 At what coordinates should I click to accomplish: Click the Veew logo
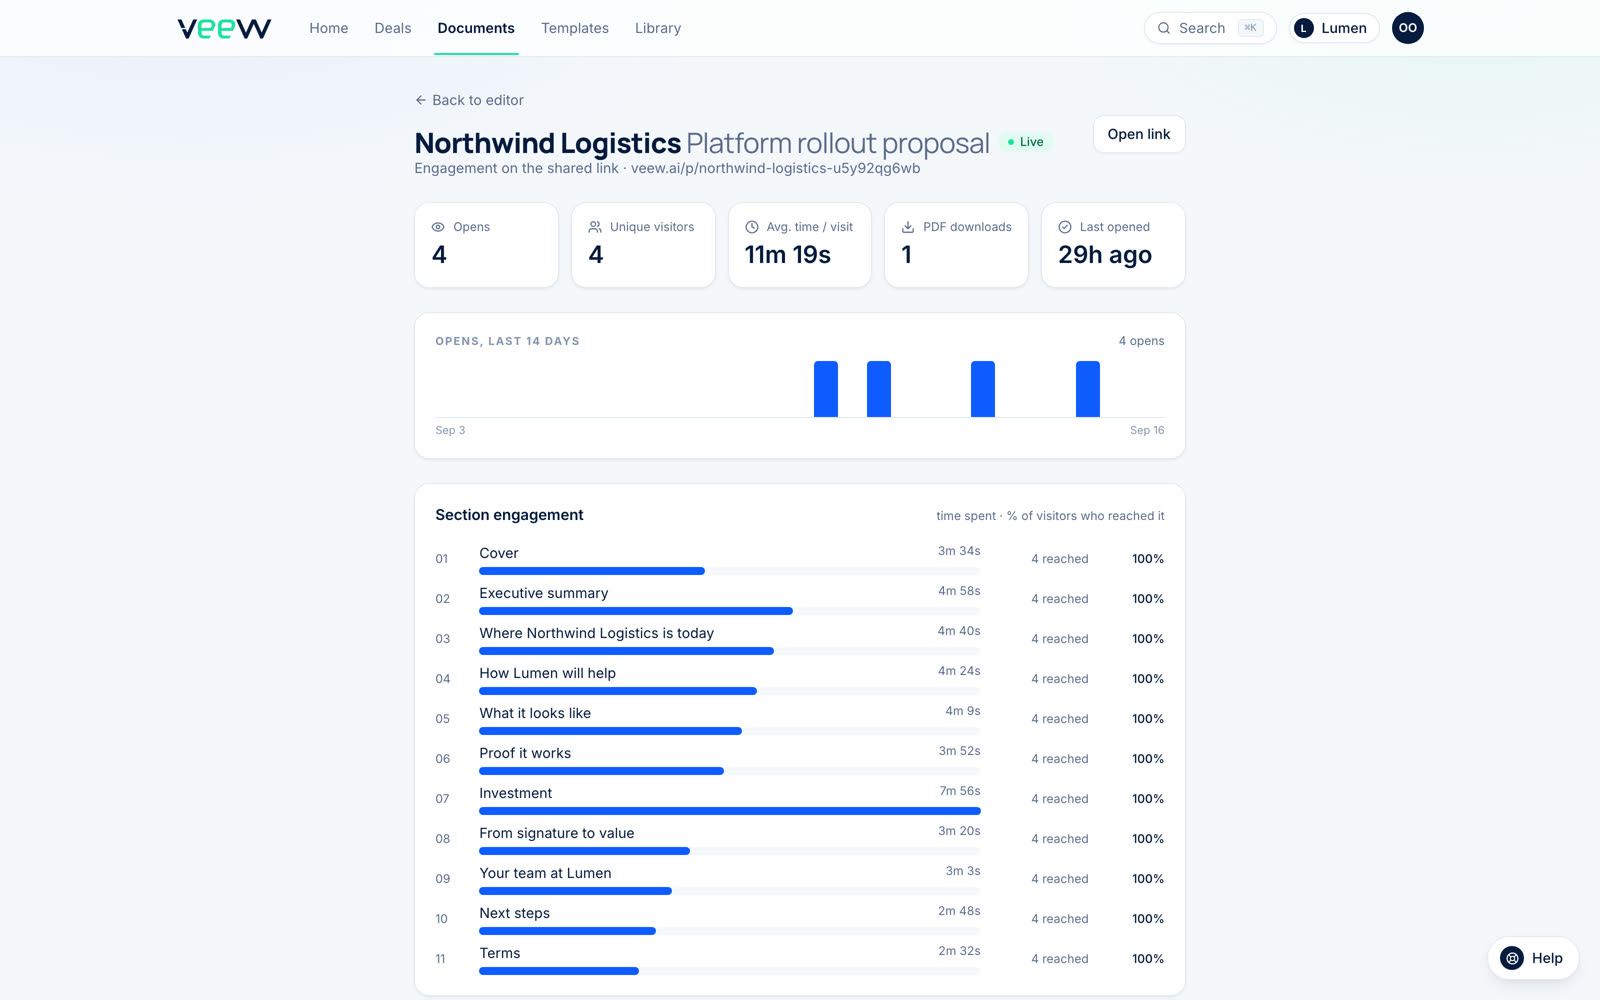224,28
